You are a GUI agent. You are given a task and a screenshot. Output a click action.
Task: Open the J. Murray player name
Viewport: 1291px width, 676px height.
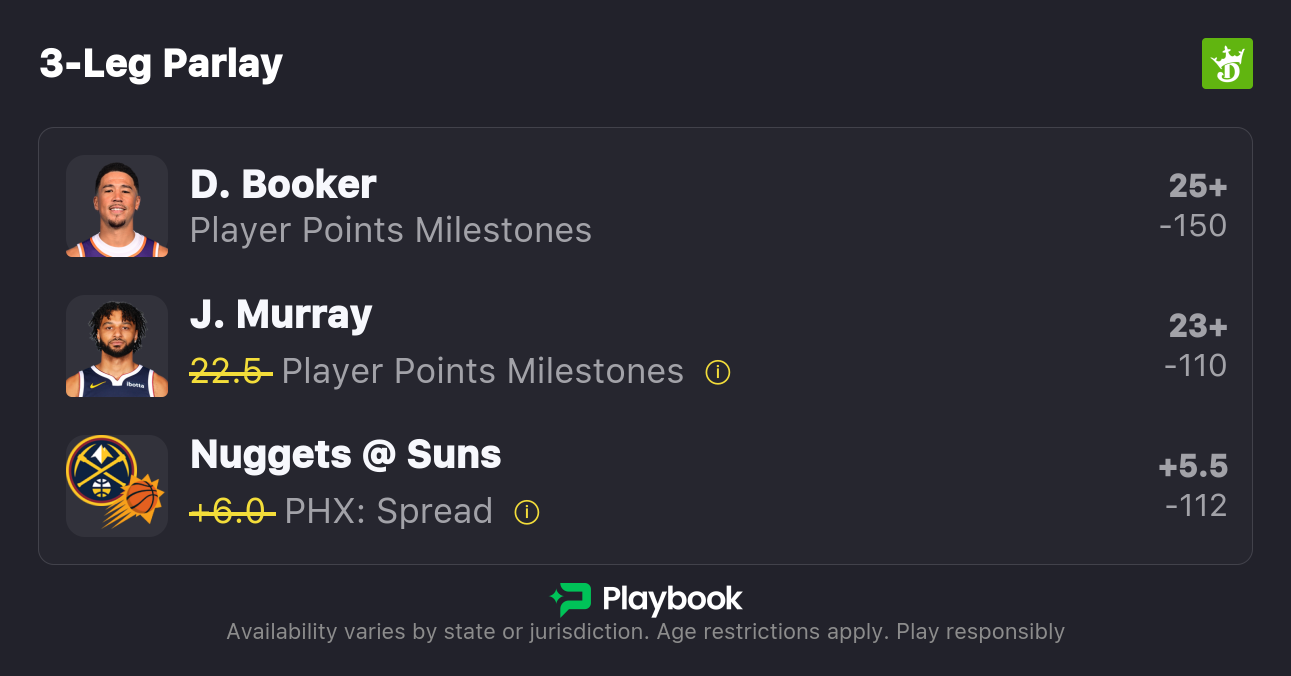coord(281,315)
